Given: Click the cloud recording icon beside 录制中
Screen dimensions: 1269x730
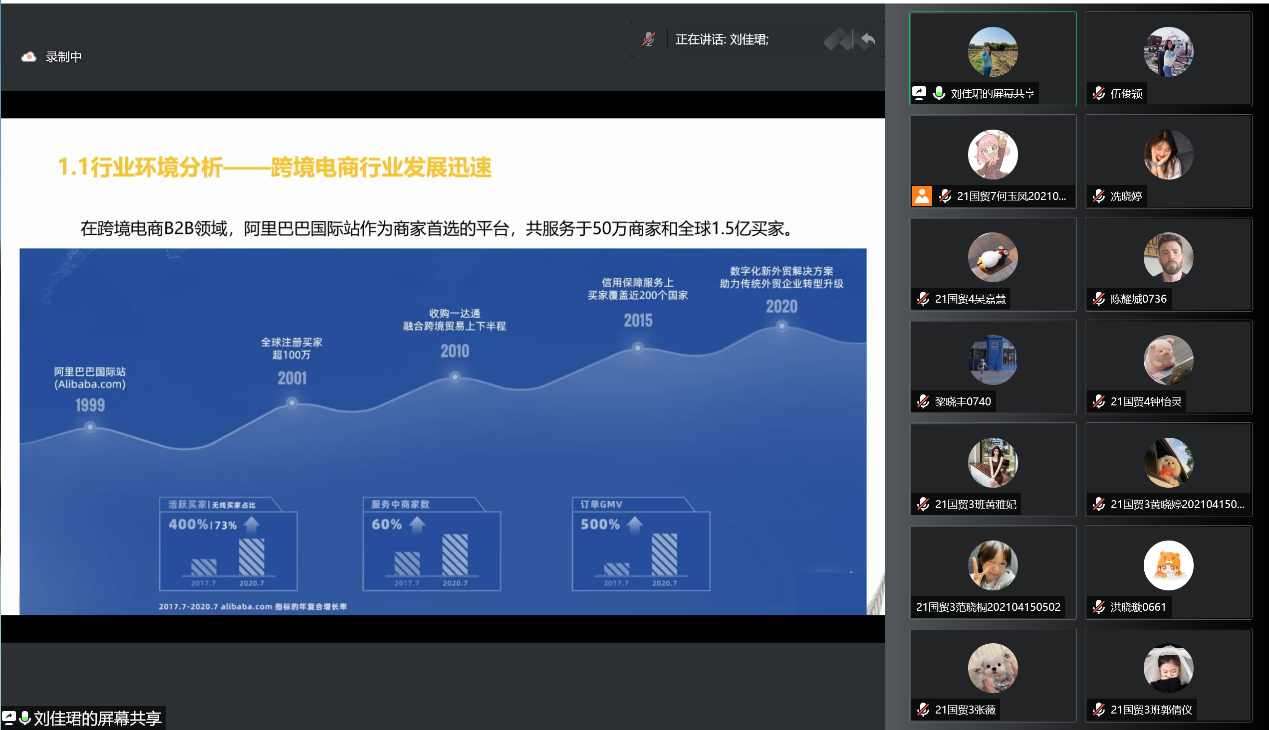Looking at the screenshot, I should coord(29,57).
